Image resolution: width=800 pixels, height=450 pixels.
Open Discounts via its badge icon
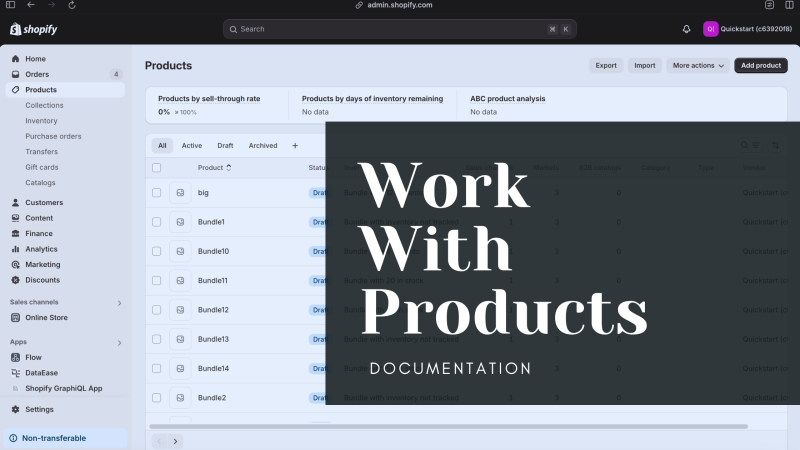[15, 280]
